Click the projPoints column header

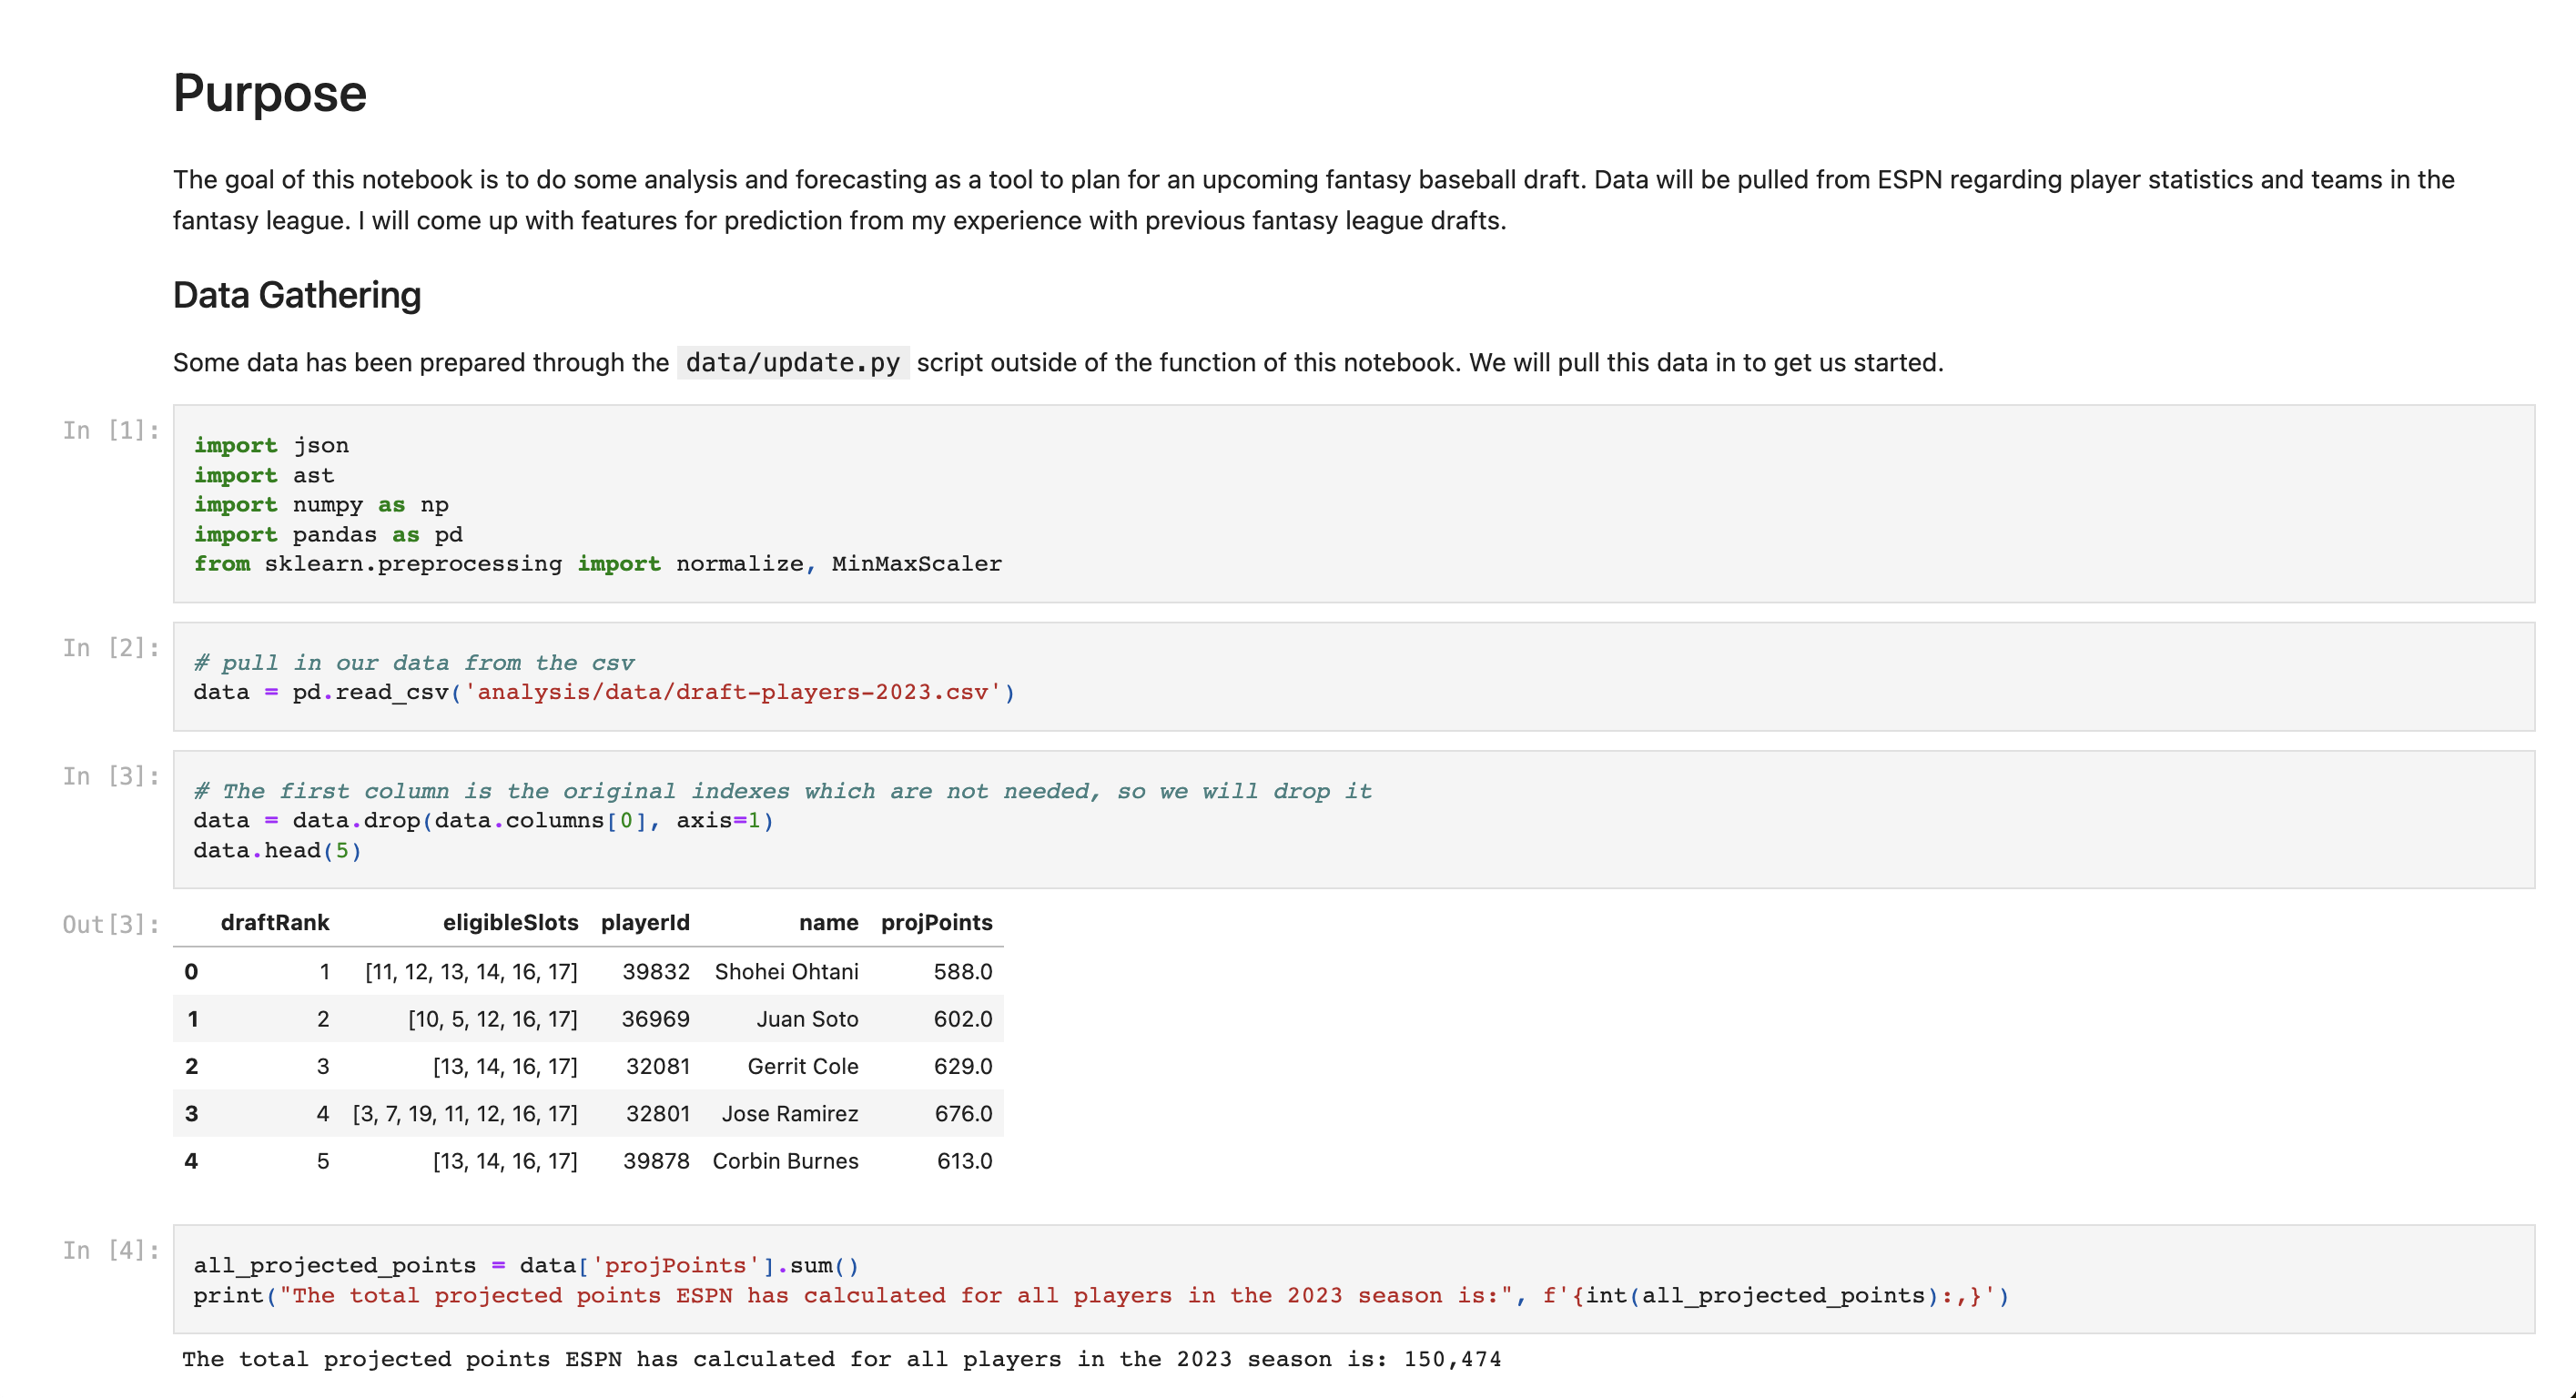point(936,922)
